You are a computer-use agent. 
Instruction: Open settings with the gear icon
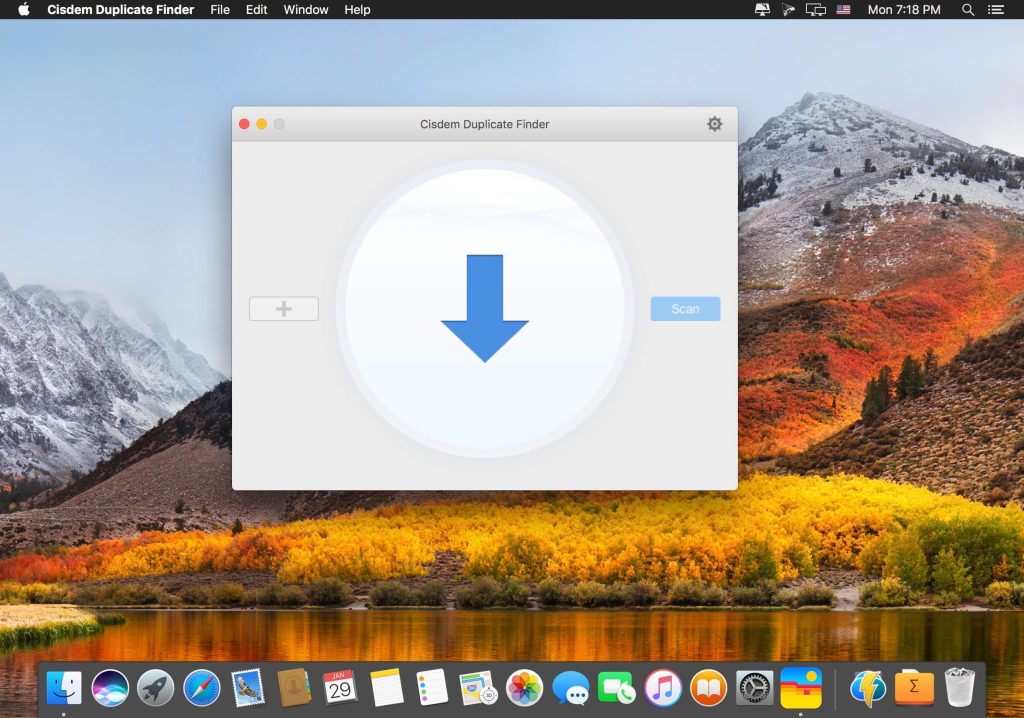coord(714,124)
